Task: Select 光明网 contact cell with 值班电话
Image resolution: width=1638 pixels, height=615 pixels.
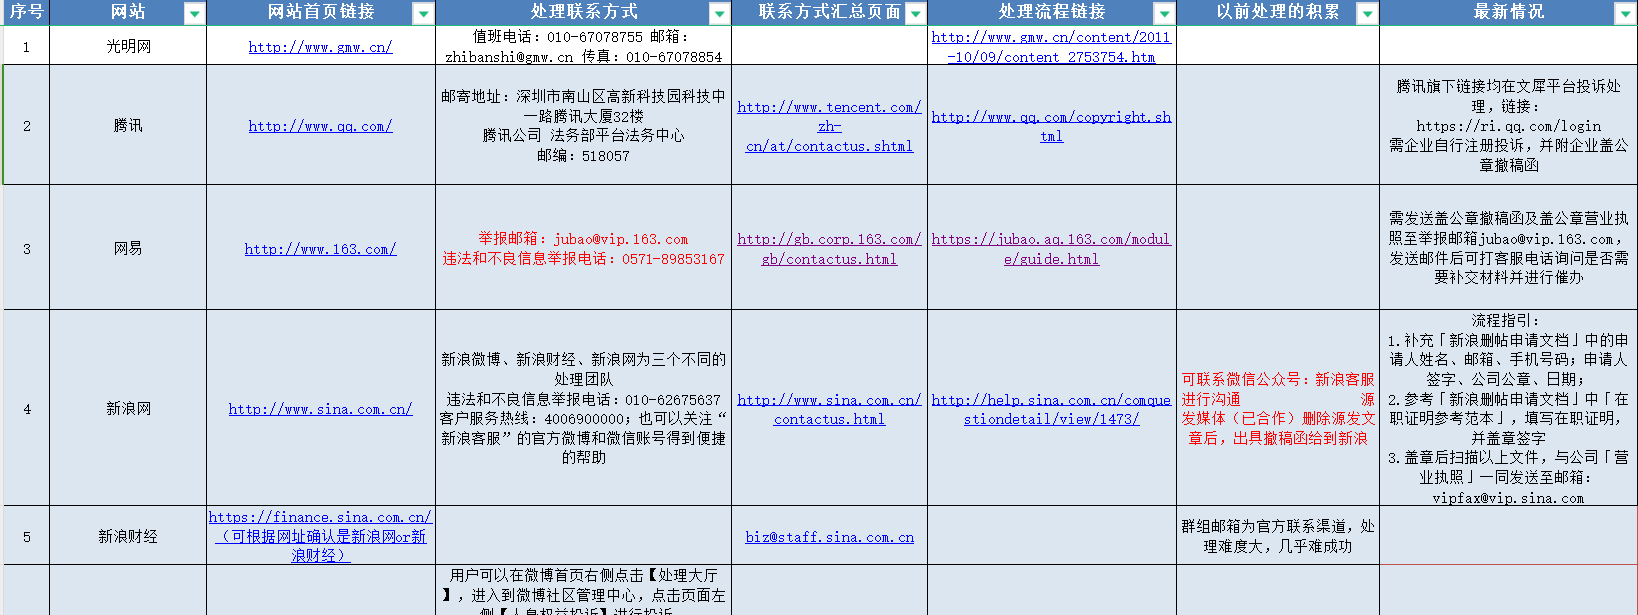Action: (x=583, y=46)
